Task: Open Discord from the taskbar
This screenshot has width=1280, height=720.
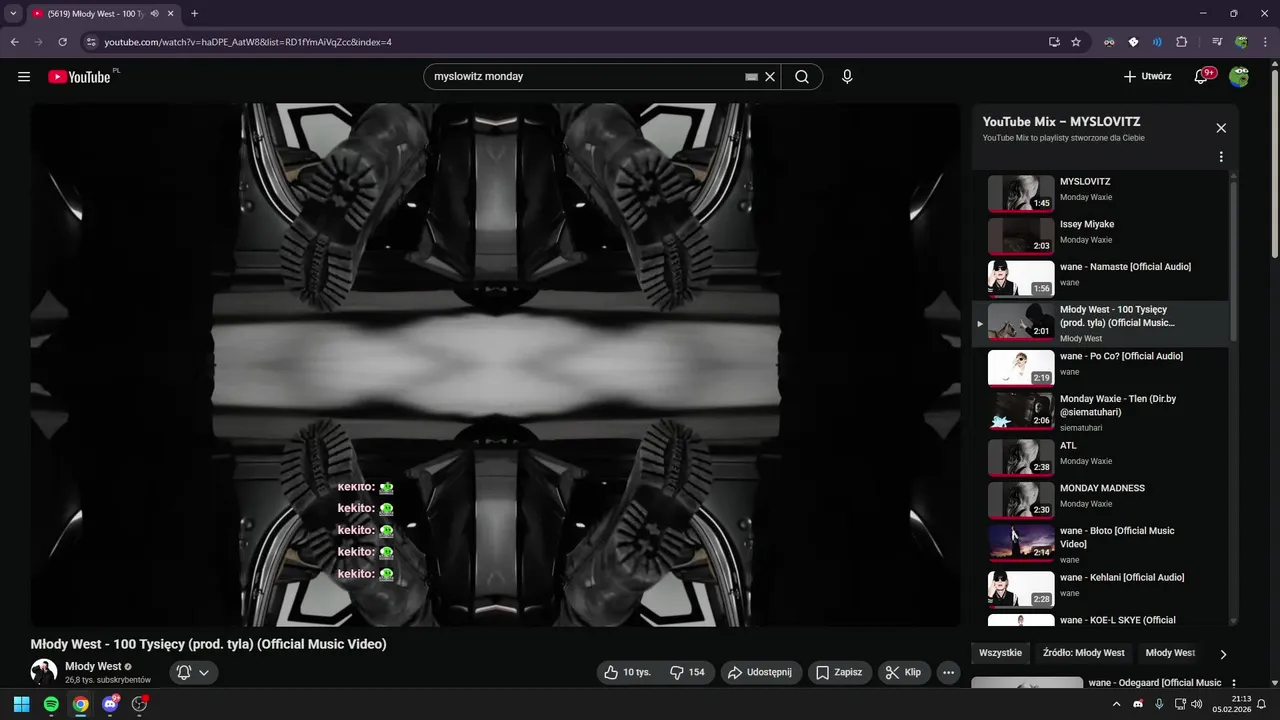Action: 110,704
